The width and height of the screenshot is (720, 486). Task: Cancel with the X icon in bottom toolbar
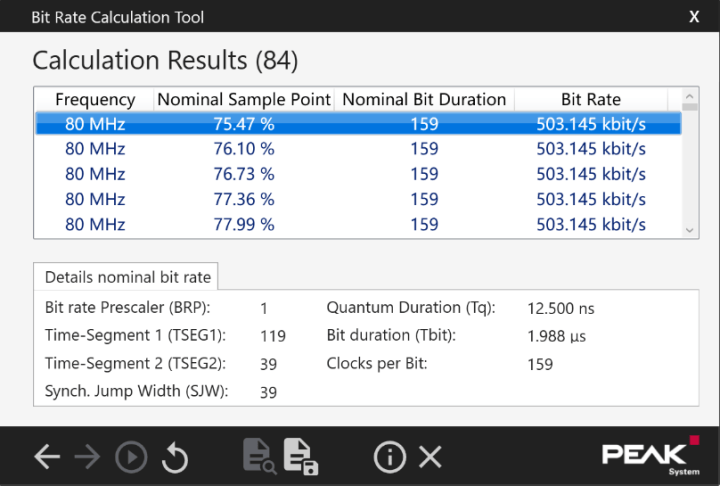(430, 457)
